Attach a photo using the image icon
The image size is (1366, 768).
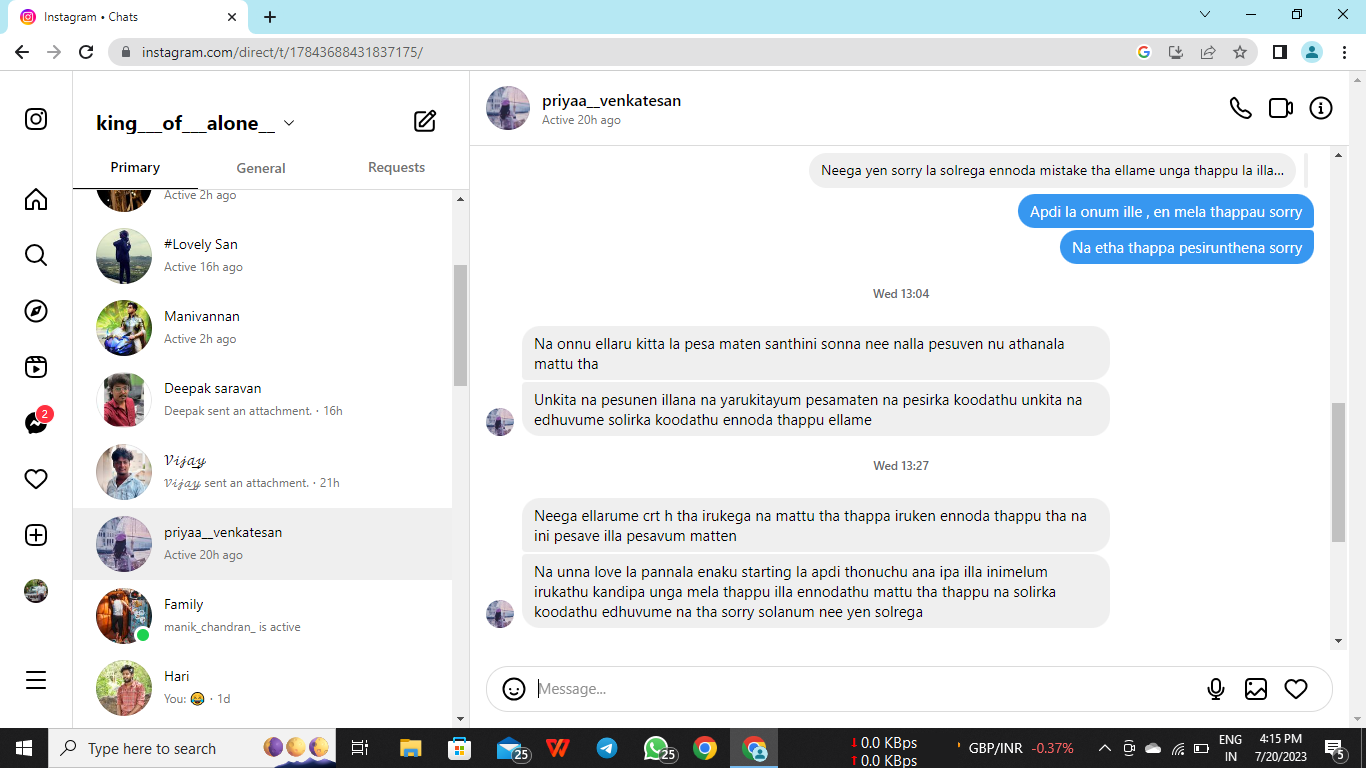(x=1256, y=689)
